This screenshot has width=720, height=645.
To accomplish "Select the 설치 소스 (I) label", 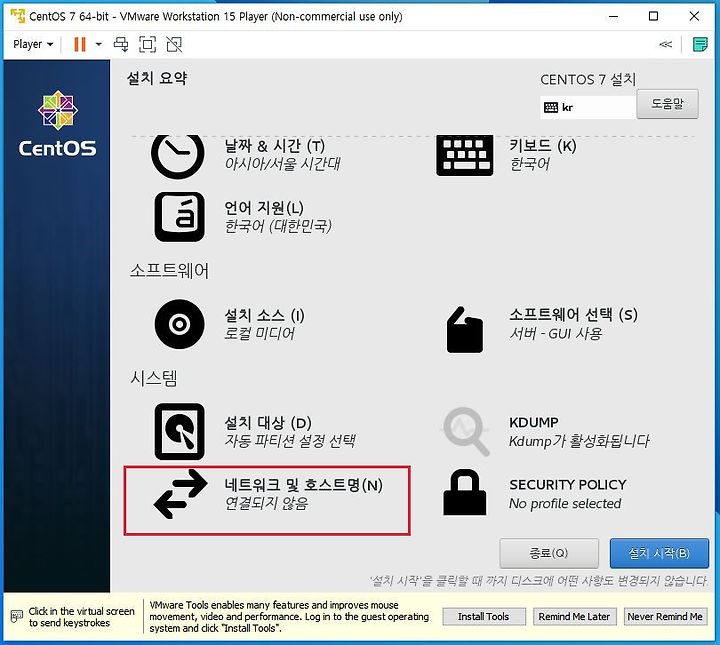I will (x=264, y=315).
